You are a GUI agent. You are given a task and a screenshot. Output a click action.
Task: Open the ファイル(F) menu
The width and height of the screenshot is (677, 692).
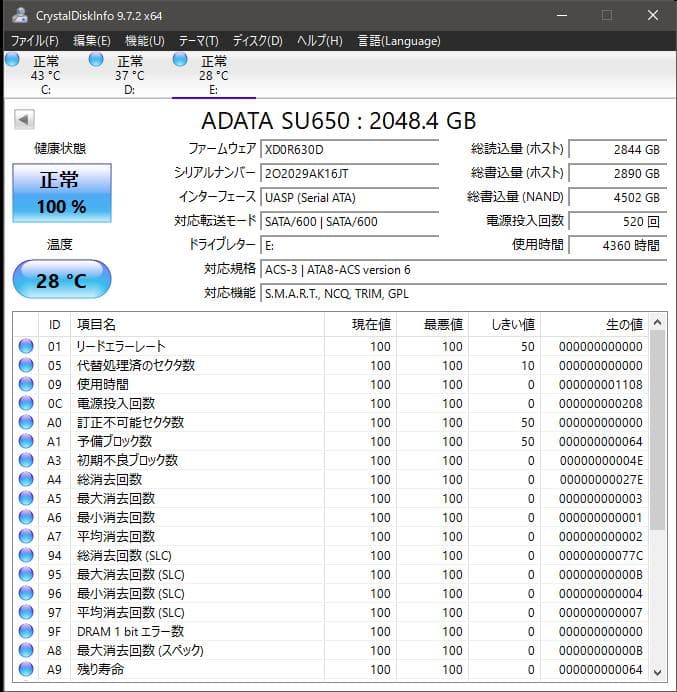34,41
